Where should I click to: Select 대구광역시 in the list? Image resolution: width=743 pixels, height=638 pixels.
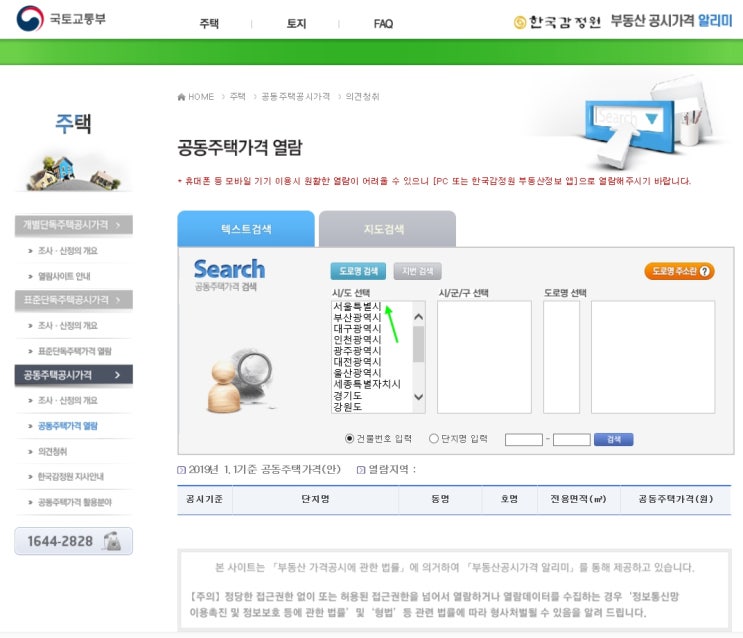pyautogui.click(x=357, y=328)
